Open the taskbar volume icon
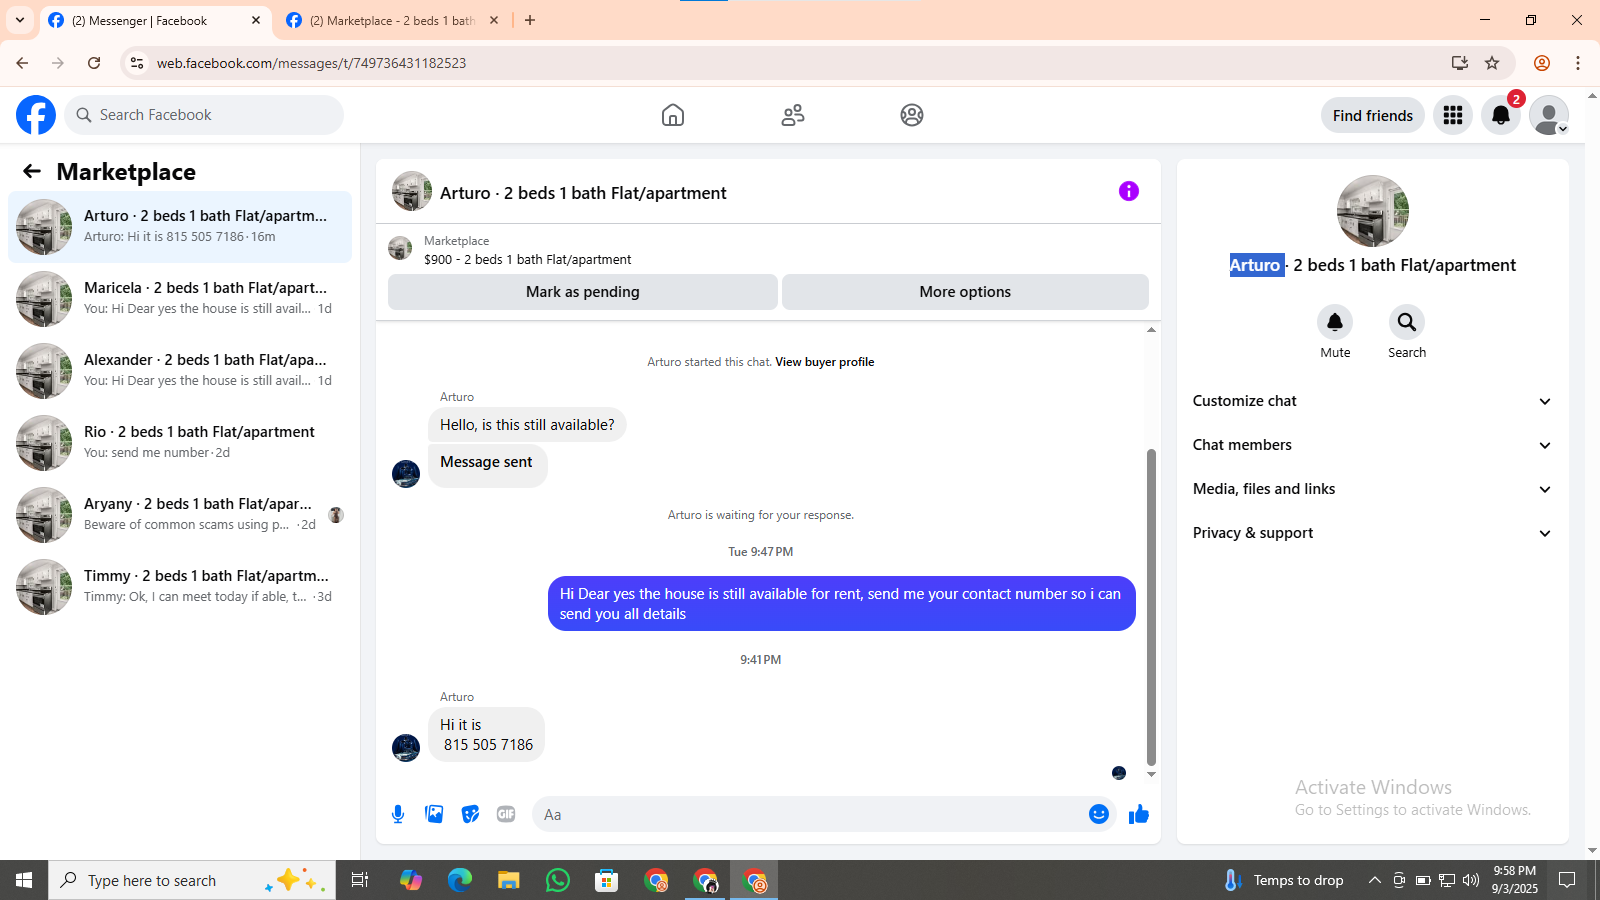The width and height of the screenshot is (1600, 900). (1471, 880)
